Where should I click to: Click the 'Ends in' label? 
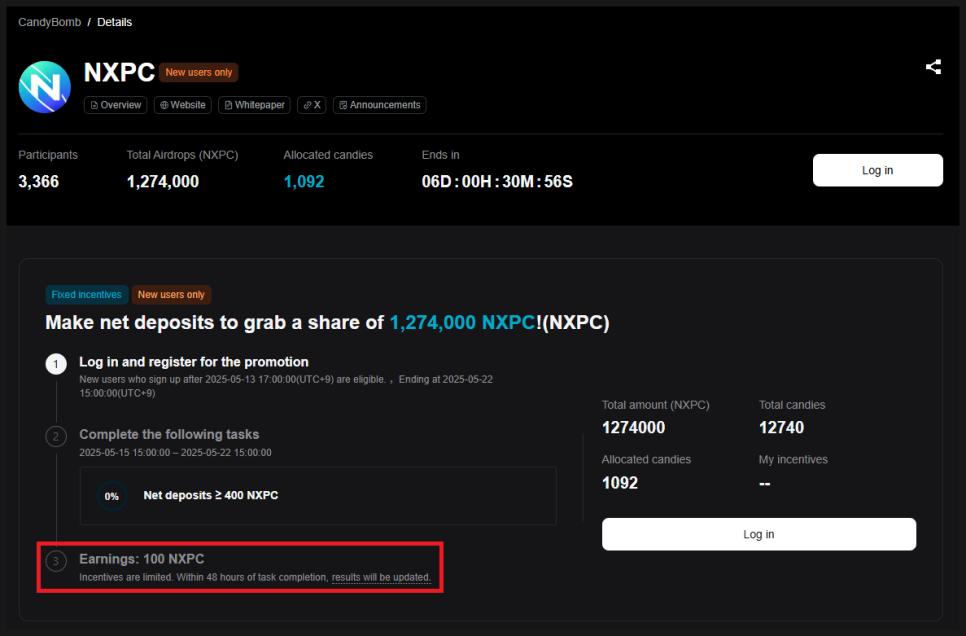coord(440,155)
